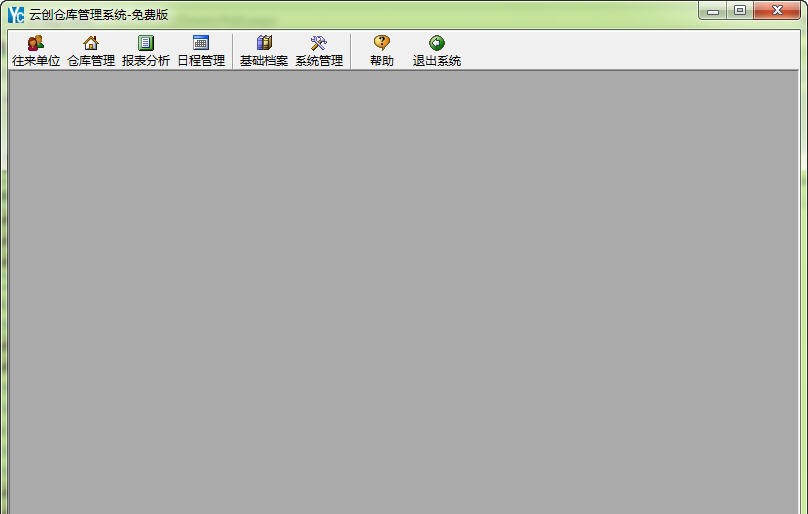Minimize the 云创仓库管理系统 window
Image resolution: width=808 pixels, height=514 pixels.
pos(713,10)
